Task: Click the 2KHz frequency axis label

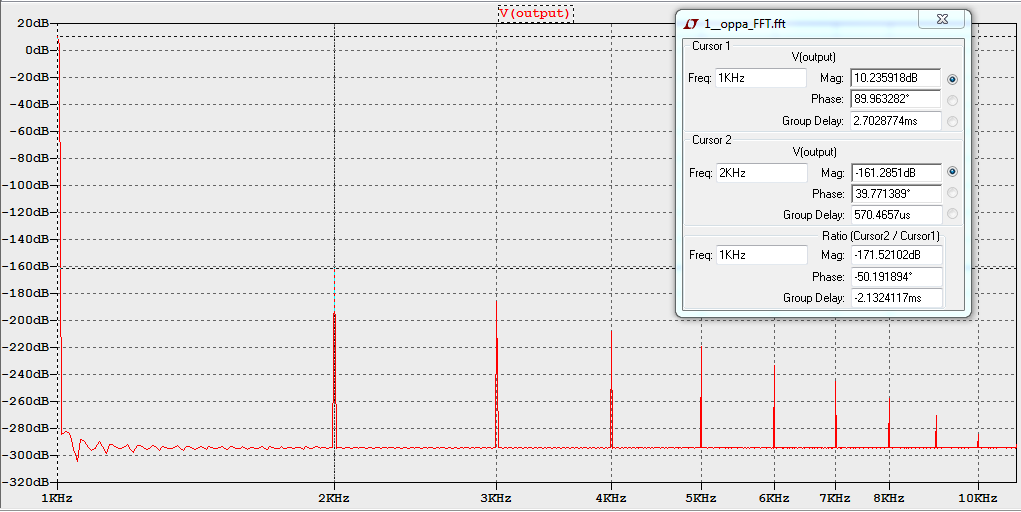Action: (x=334, y=498)
